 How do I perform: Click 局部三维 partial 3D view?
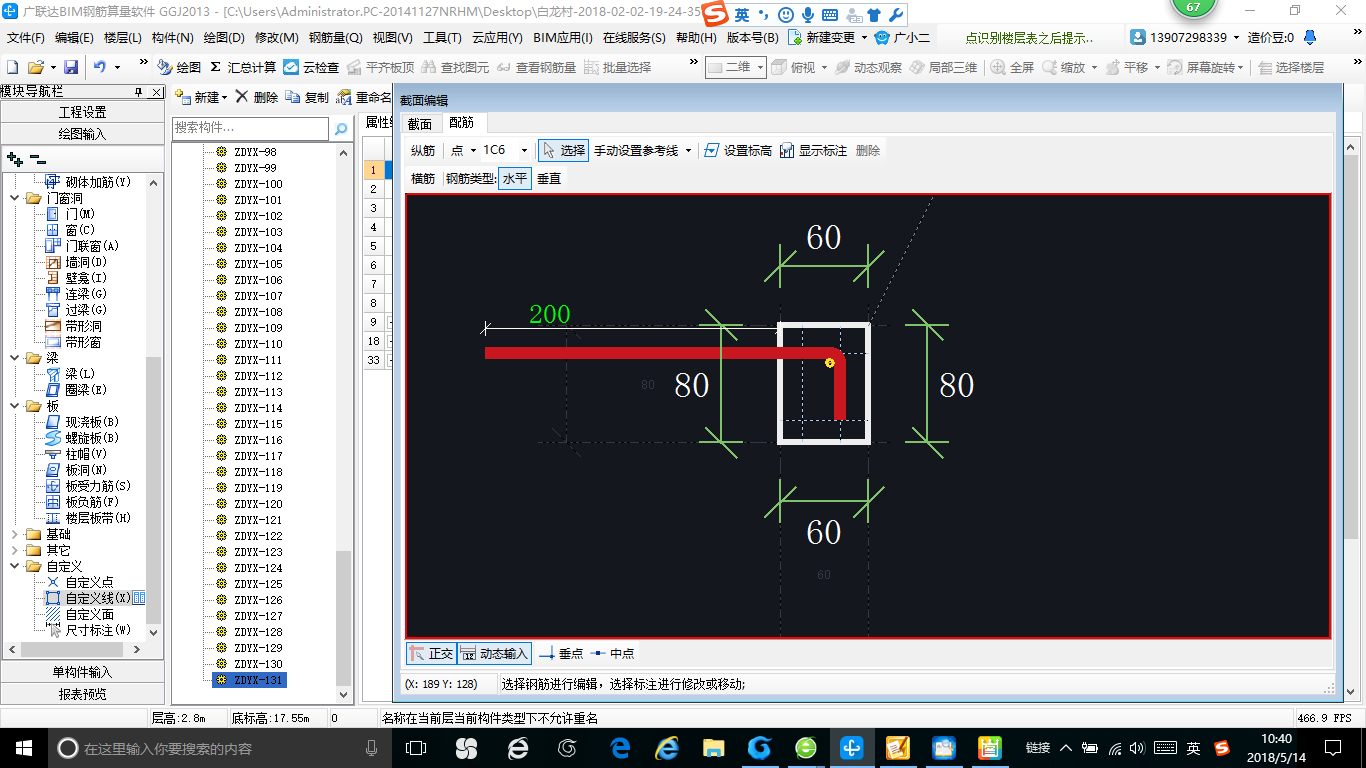(x=943, y=67)
